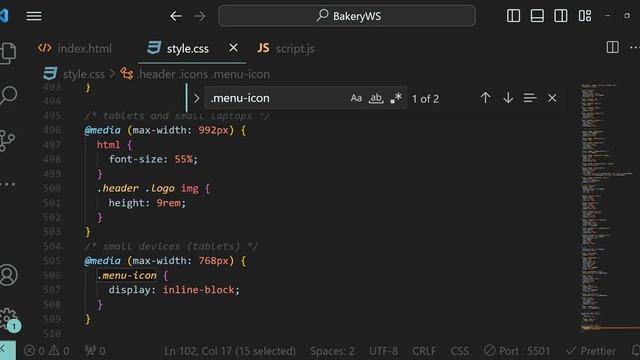Toggle Find in Selection
This screenshot has width=640, height=360.
(530, 98)
